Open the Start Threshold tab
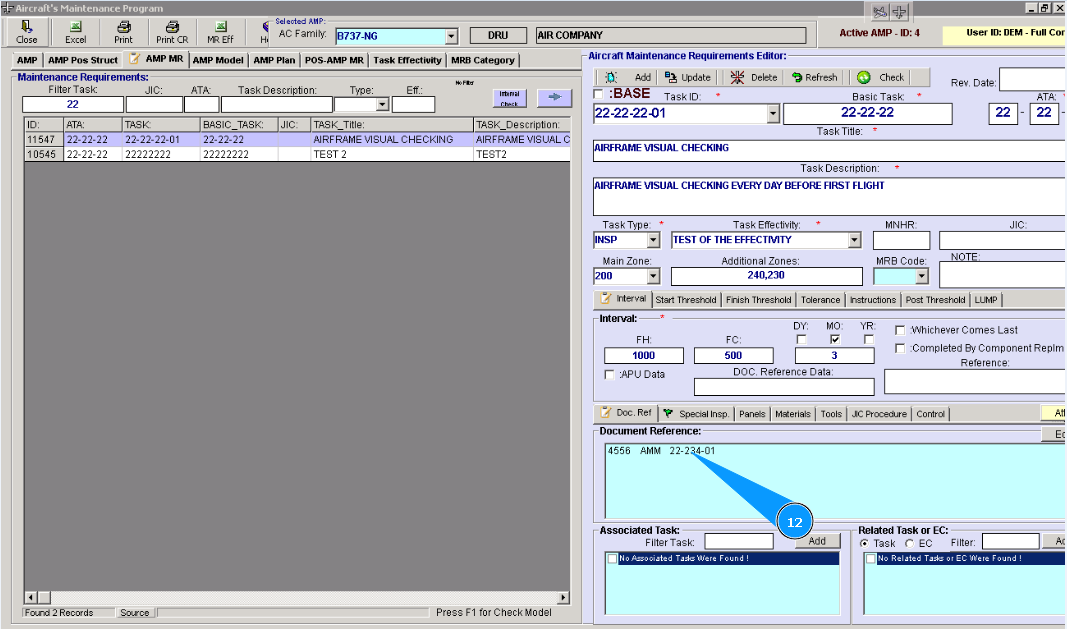Image resolution: width=1067 pixels, height=630 pixels. point(686,300)
